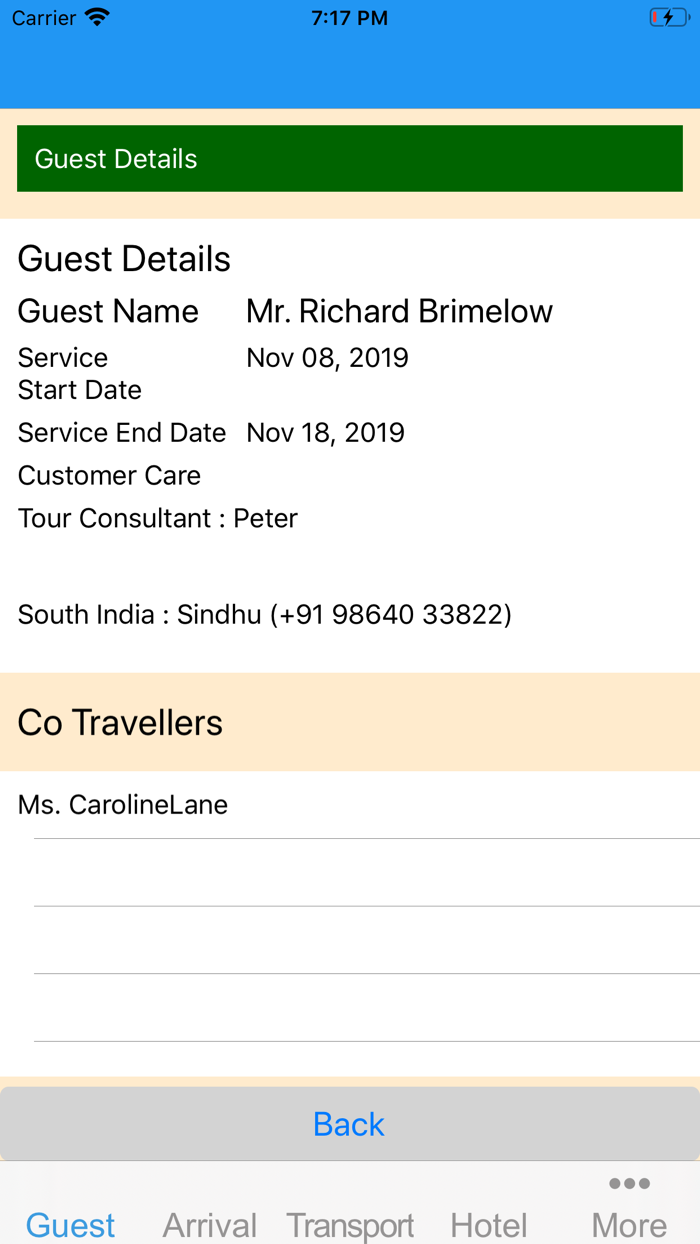Tap the 7:17 PM clock display

(x=349, y=16)
